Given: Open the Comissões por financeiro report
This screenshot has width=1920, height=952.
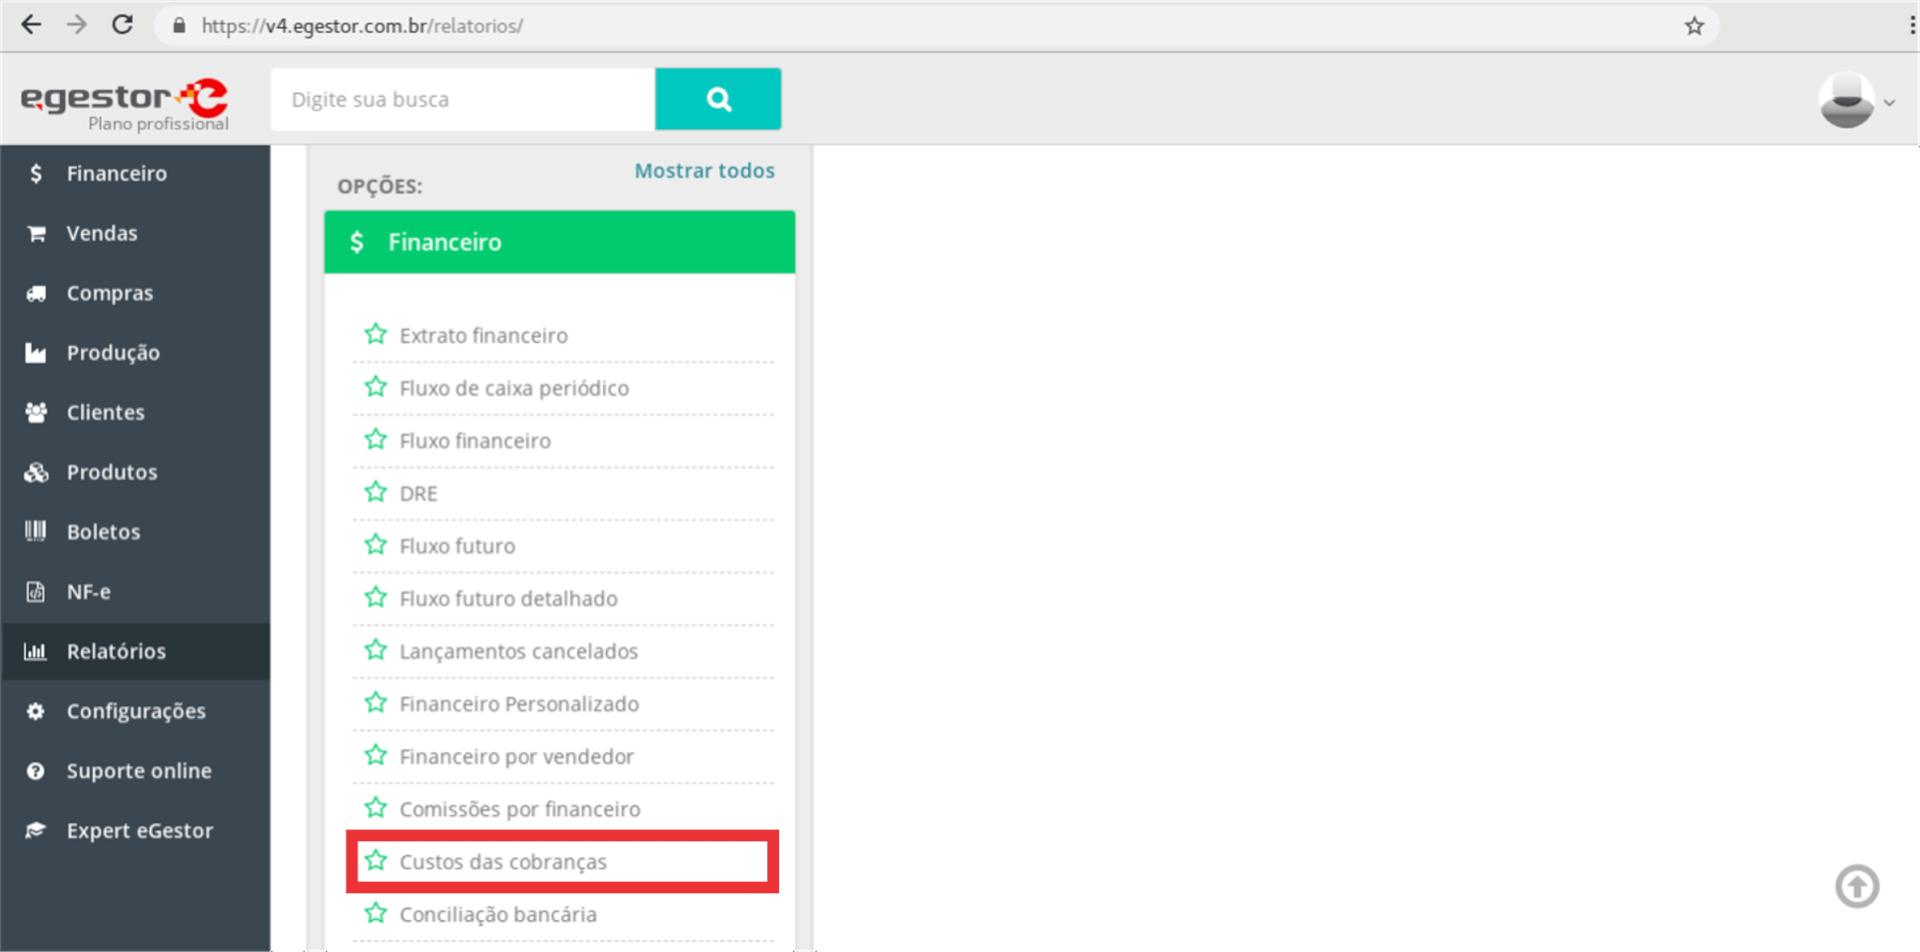Looking at the screenshot, I should (520, 809).
